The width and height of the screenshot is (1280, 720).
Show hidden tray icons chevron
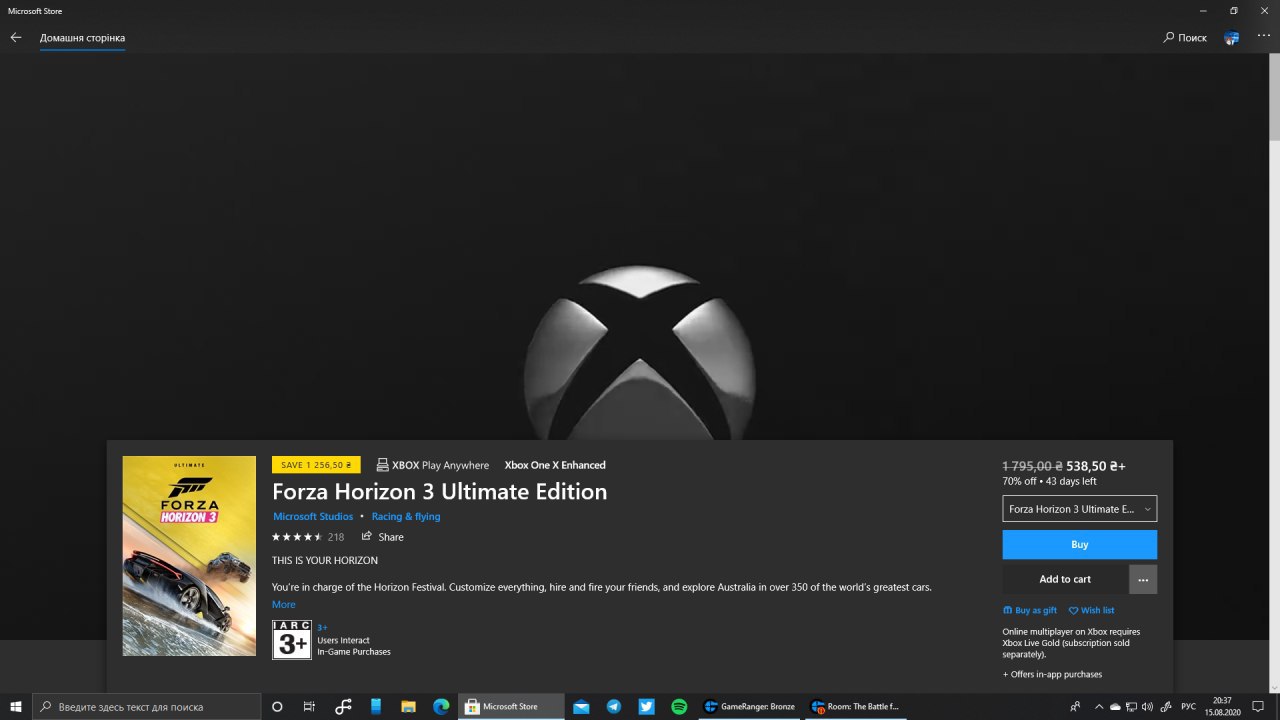[x=1099, y=706]
